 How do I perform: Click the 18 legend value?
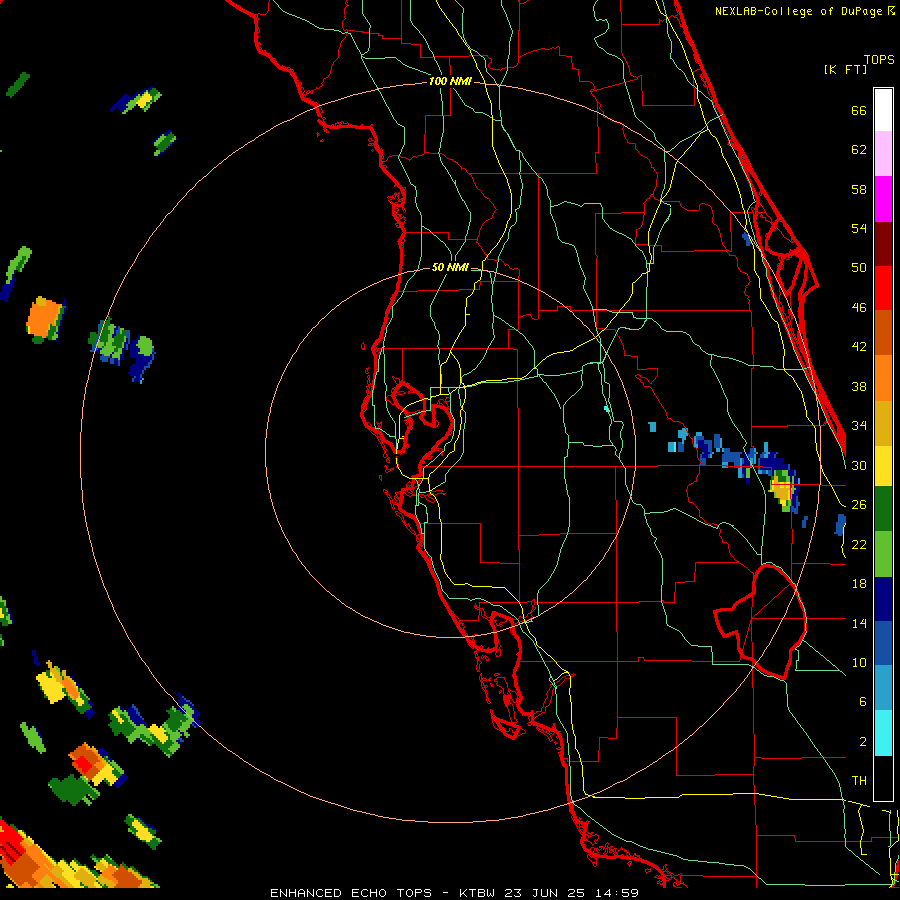[x=859, y=584]
